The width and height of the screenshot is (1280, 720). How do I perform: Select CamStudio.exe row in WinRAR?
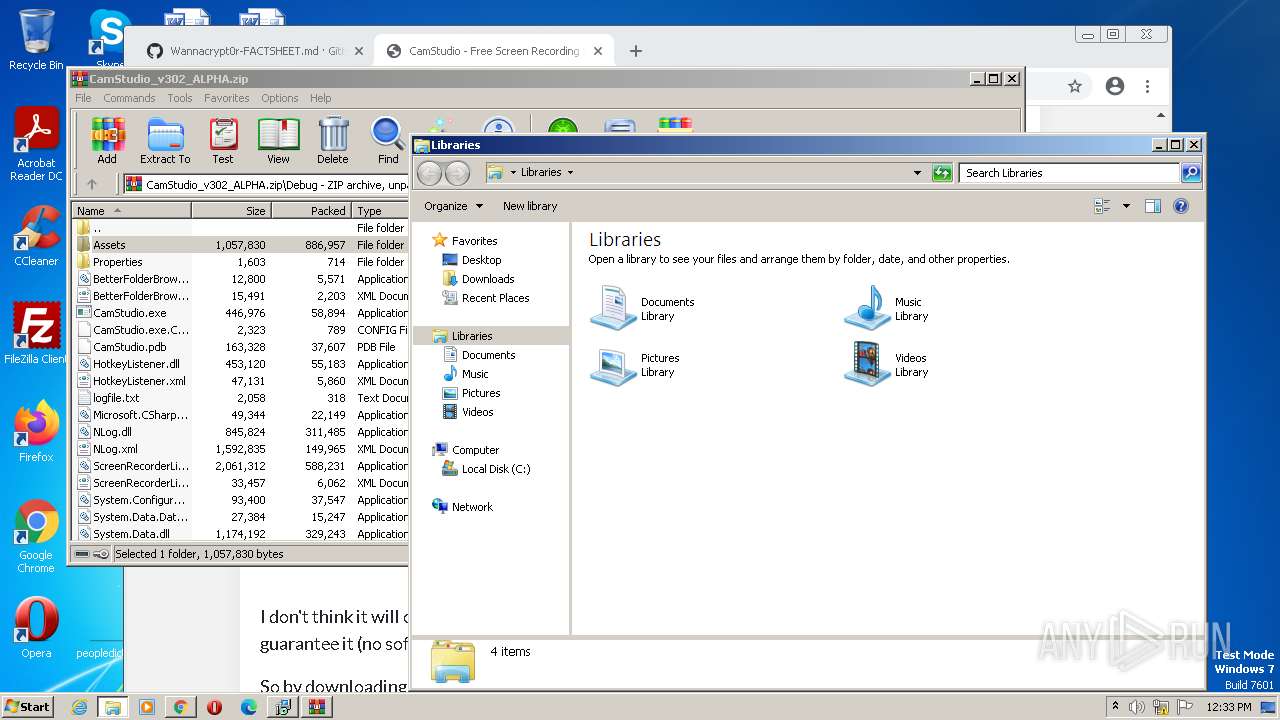click(x=240, y=313)
